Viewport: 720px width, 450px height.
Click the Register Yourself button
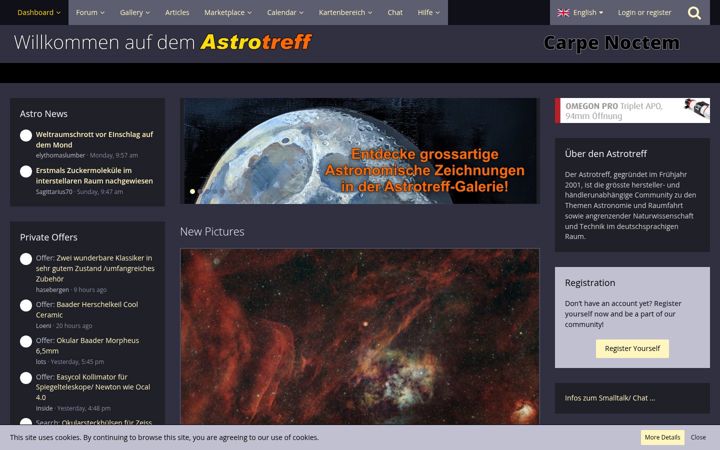pyautogui.click(x=632, y=349)
